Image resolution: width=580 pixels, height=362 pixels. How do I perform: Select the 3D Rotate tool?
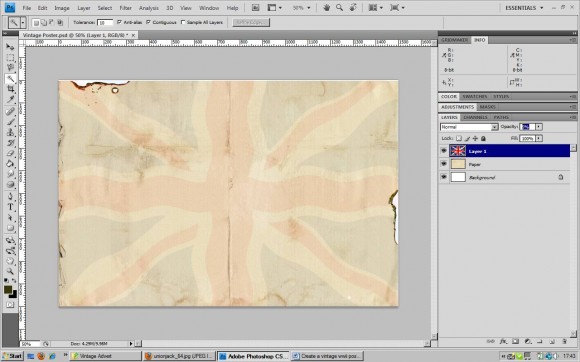[x=10, y=240]
